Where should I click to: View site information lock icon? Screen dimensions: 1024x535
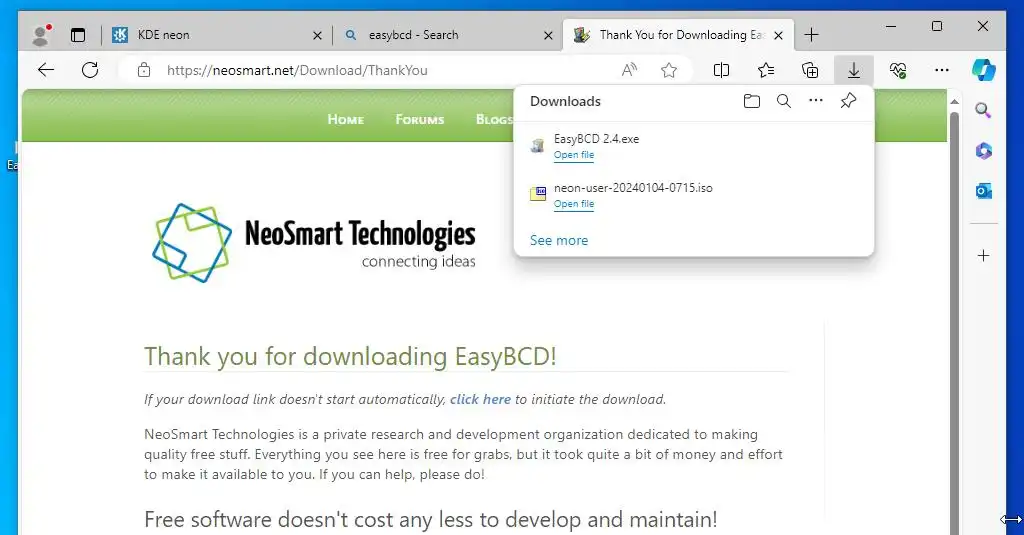tap(144, 70)
